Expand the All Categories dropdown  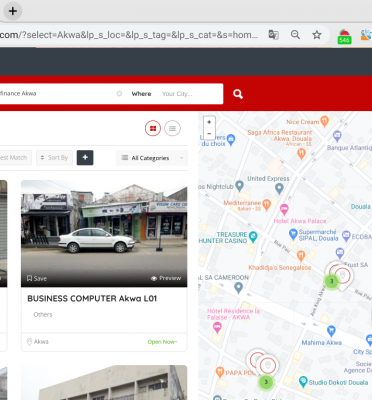(152, 158)
